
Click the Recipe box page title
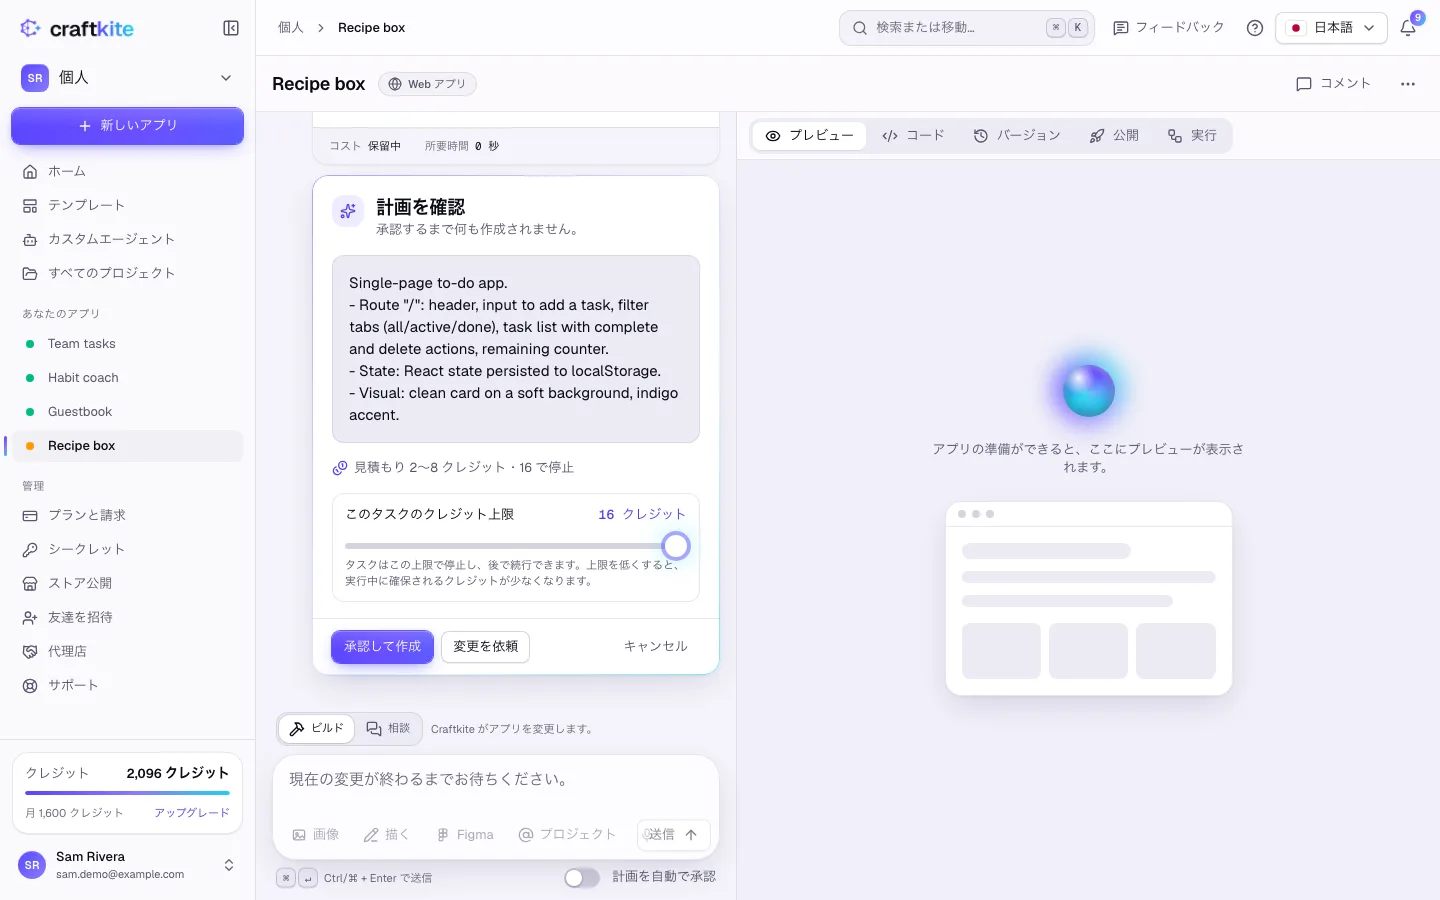(319, 84)
